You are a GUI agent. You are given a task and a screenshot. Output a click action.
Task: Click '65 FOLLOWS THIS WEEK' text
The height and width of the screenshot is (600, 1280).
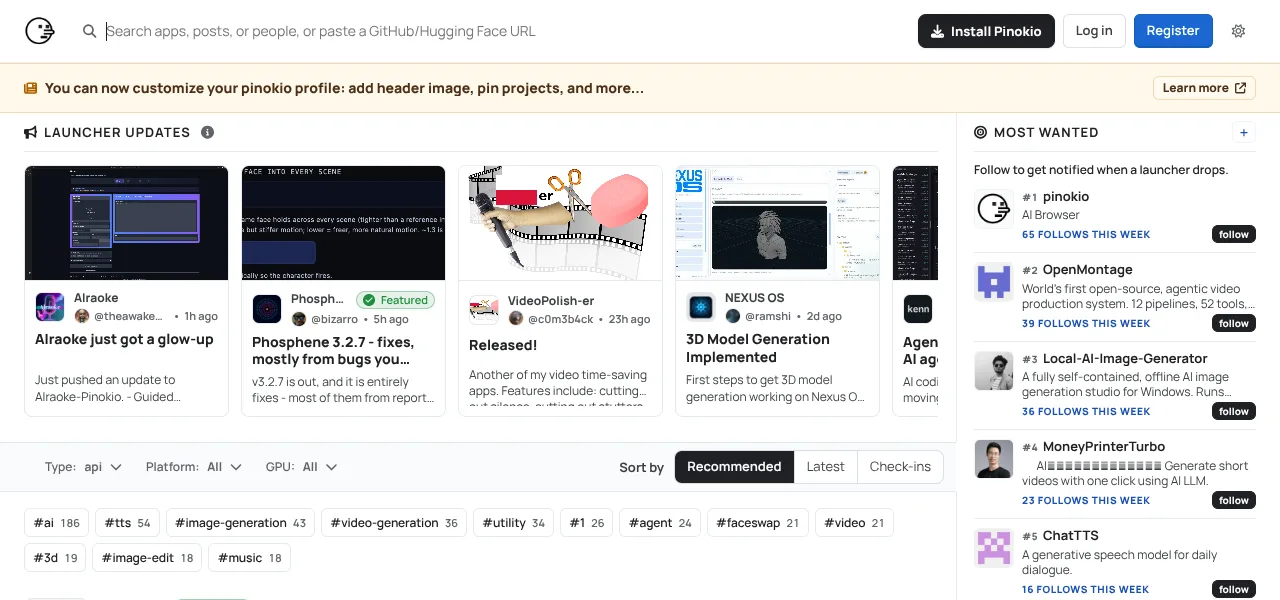1086,235
